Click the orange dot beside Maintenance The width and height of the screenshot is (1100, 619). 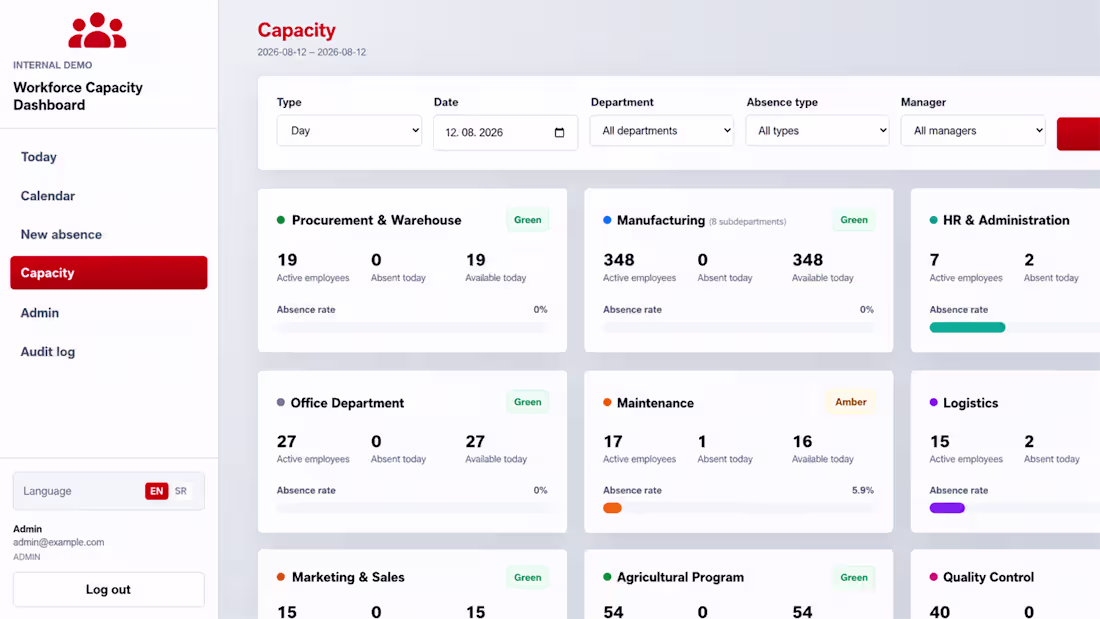[607, 402]
